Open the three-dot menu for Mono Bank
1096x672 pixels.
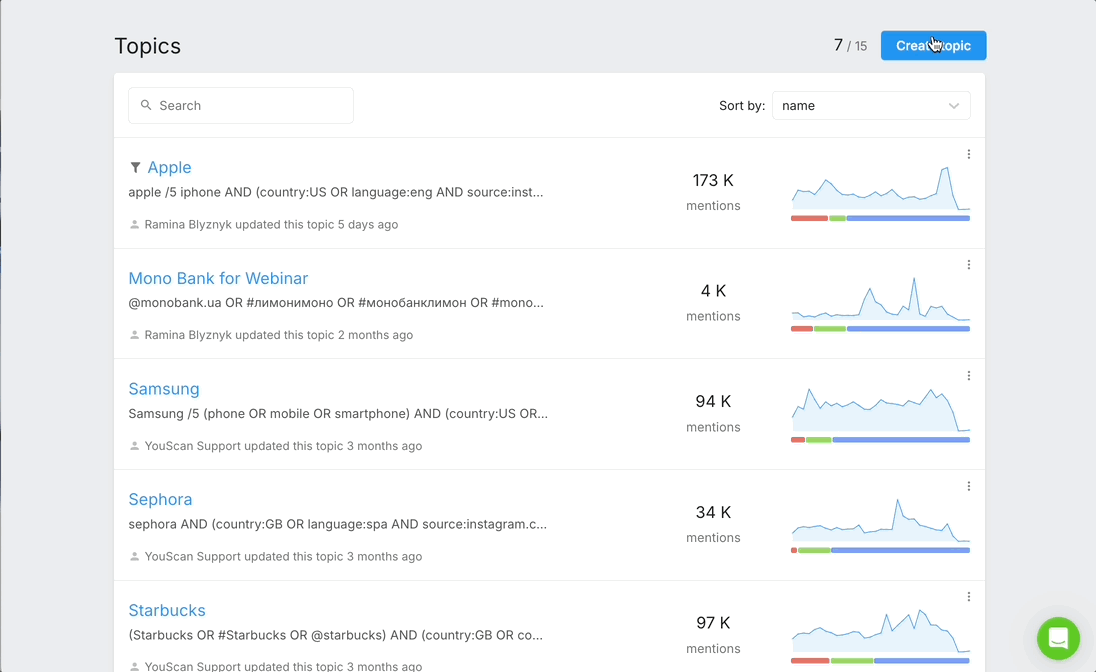969,265
